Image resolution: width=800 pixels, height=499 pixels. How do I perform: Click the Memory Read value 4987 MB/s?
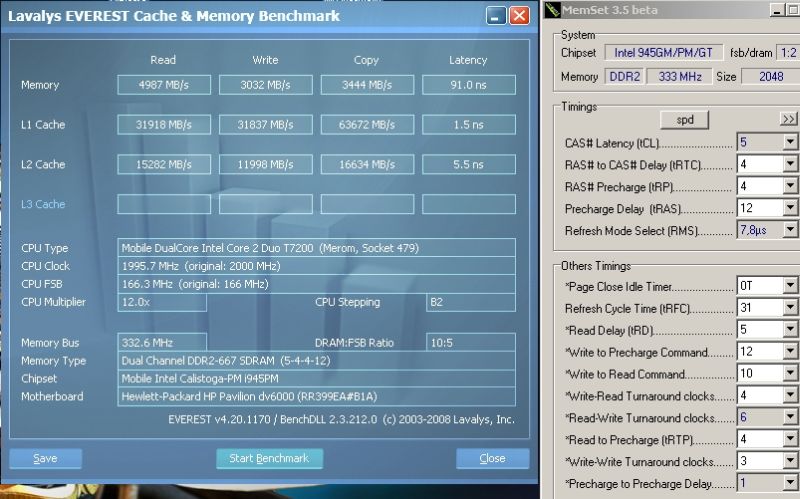click(x=164, y=85)
